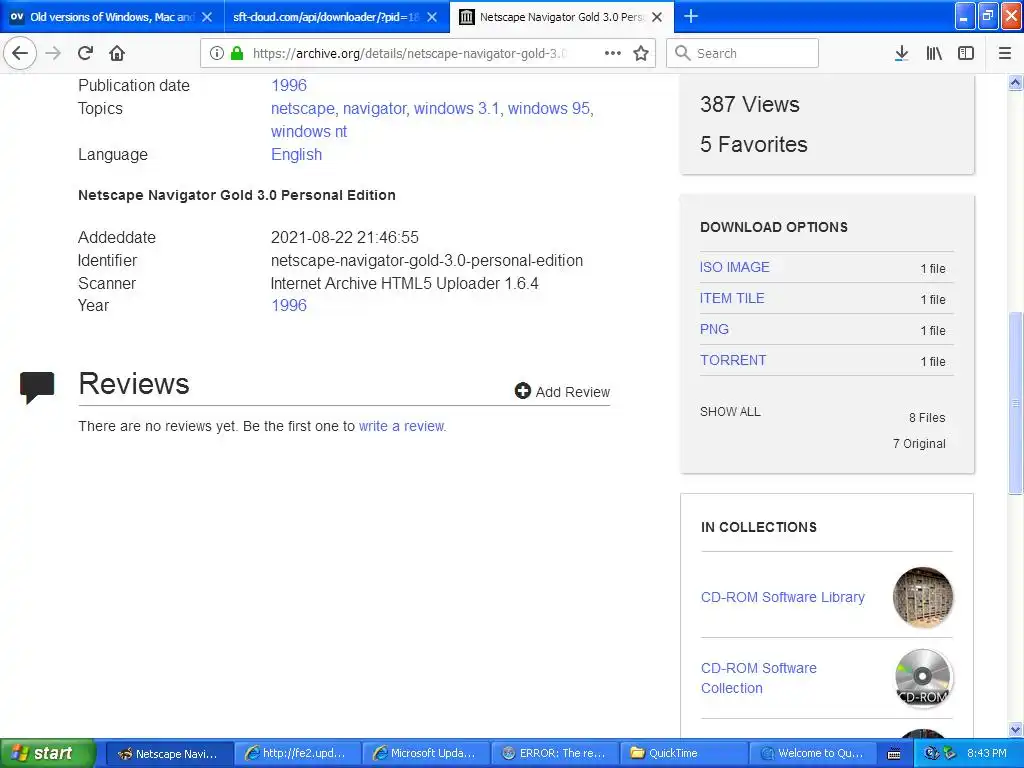Screen dimensions: 1024x768
Task: Close the Old versions of Windows tab
Action: 207,17
